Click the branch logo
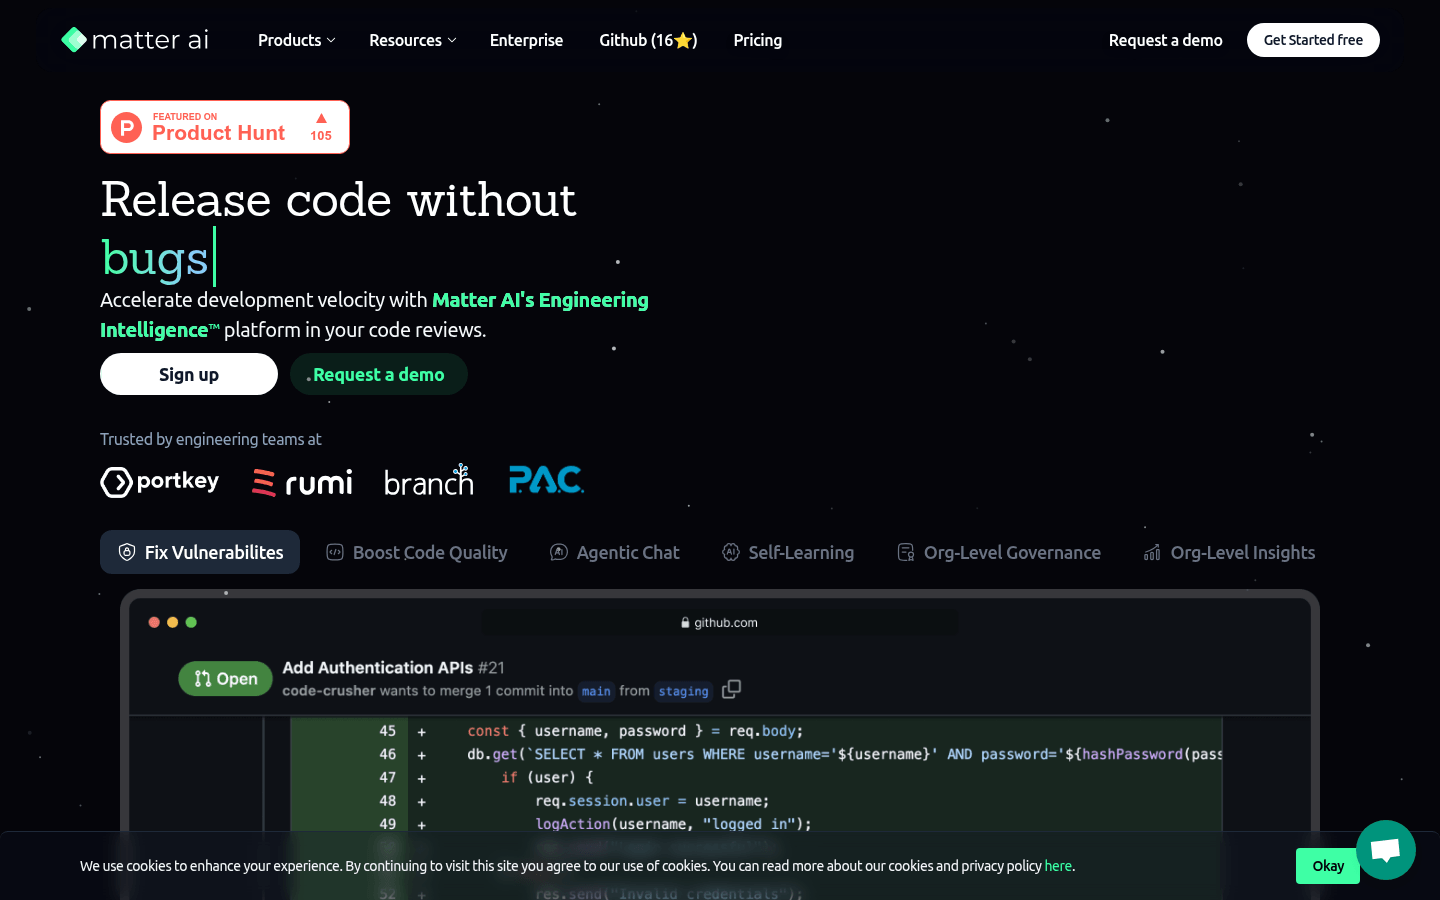1440x900 pixels. pos(429,481)
